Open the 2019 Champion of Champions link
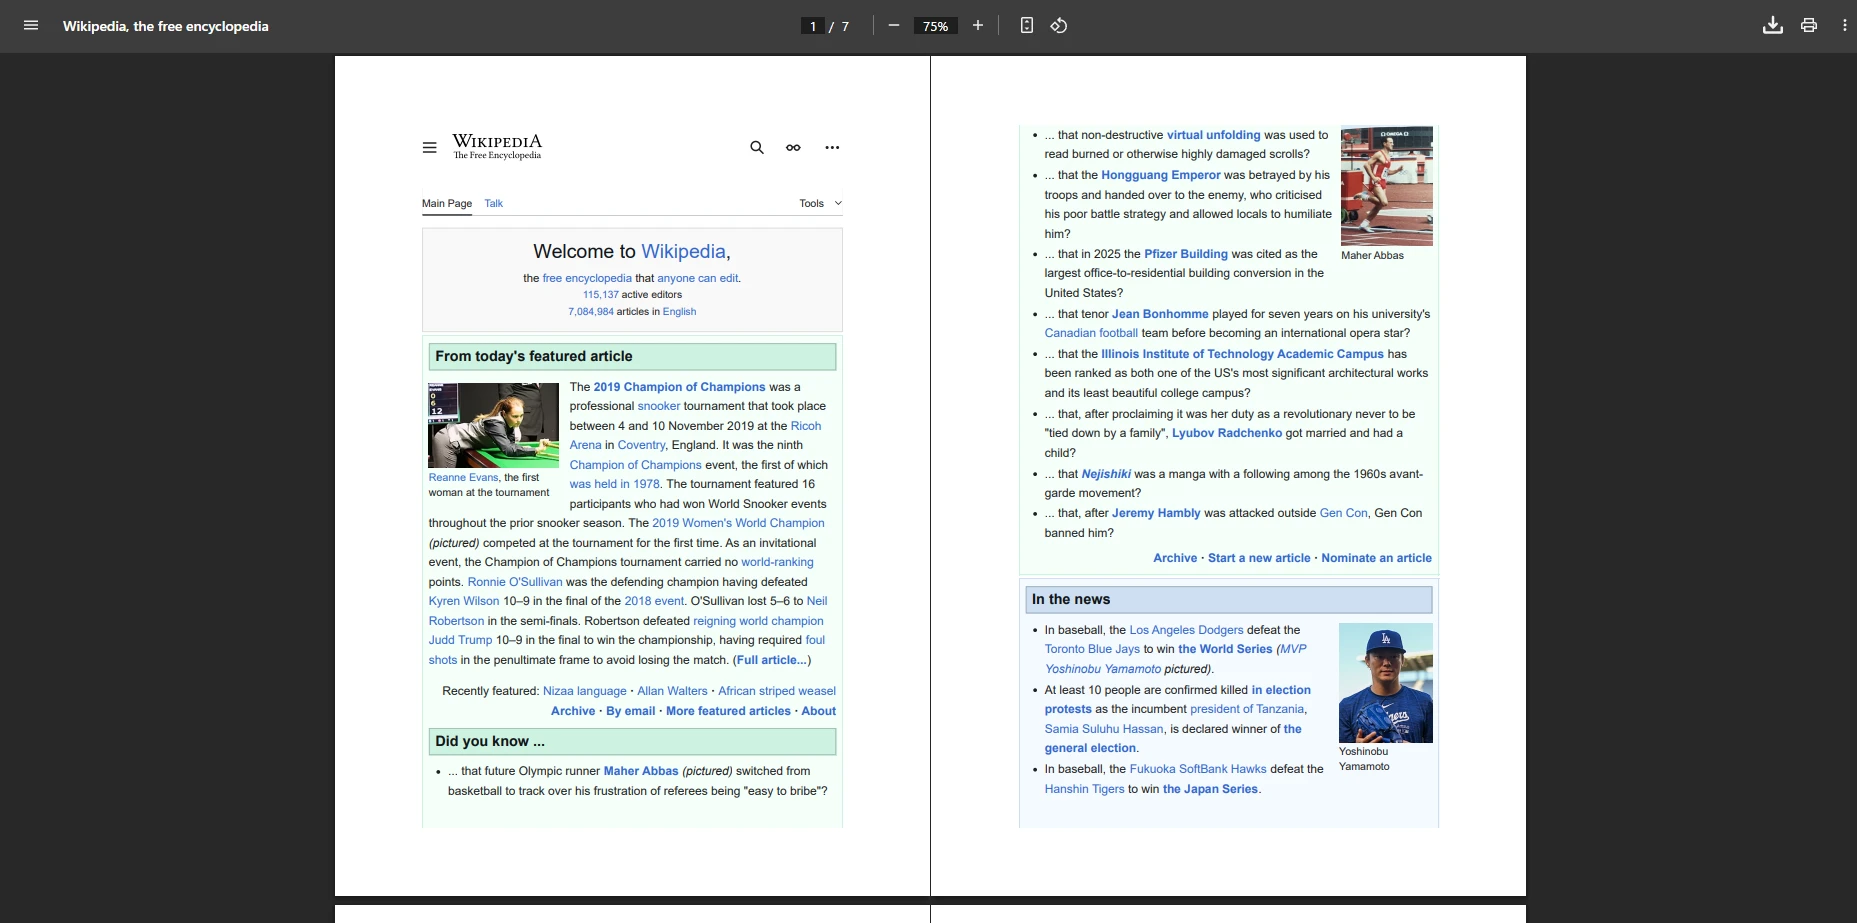 (x=679, y=387)
